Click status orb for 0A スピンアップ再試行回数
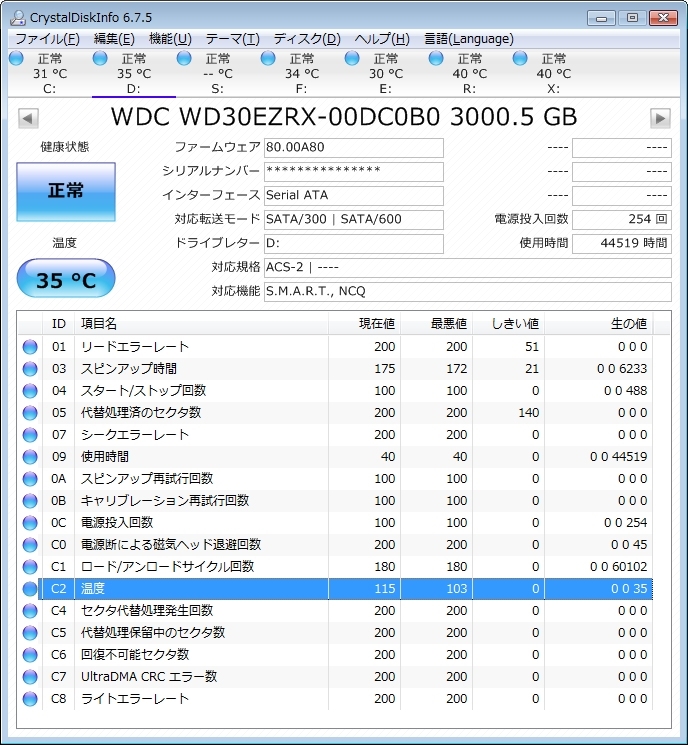The height and width of the screenshot is (745, 688). [x=30, y=479]
